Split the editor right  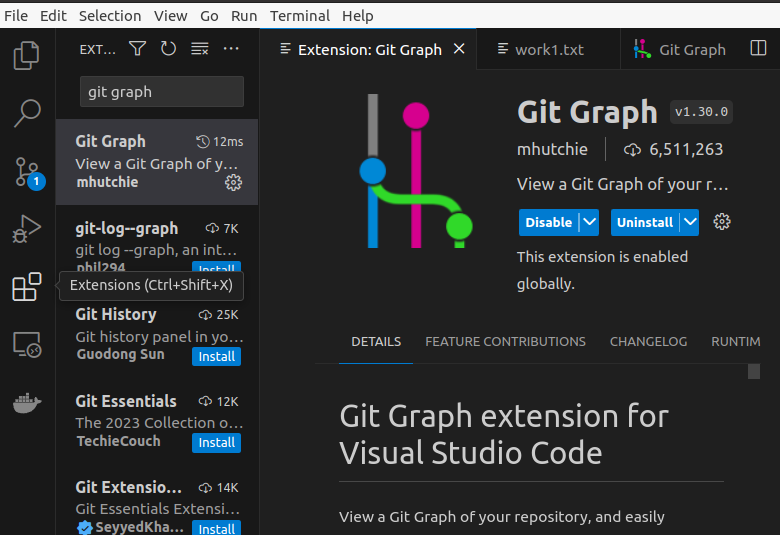pyautogui.click(x=758, y=48)
